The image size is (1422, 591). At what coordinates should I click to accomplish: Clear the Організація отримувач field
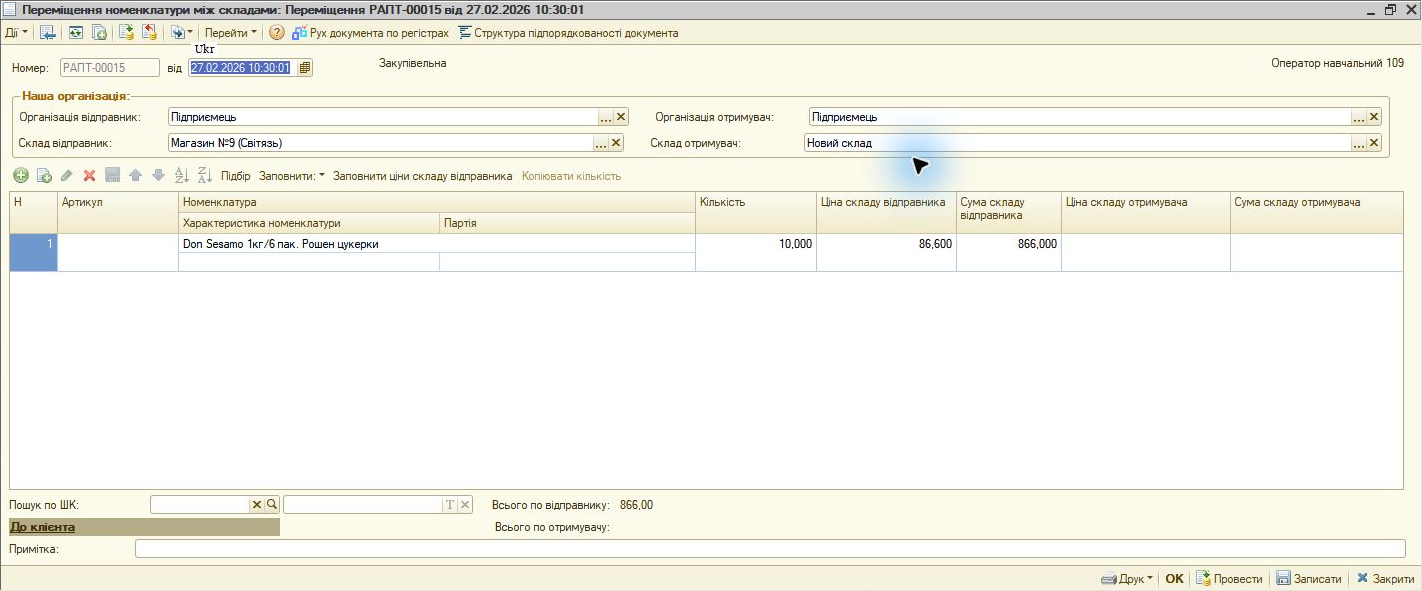1373,117
